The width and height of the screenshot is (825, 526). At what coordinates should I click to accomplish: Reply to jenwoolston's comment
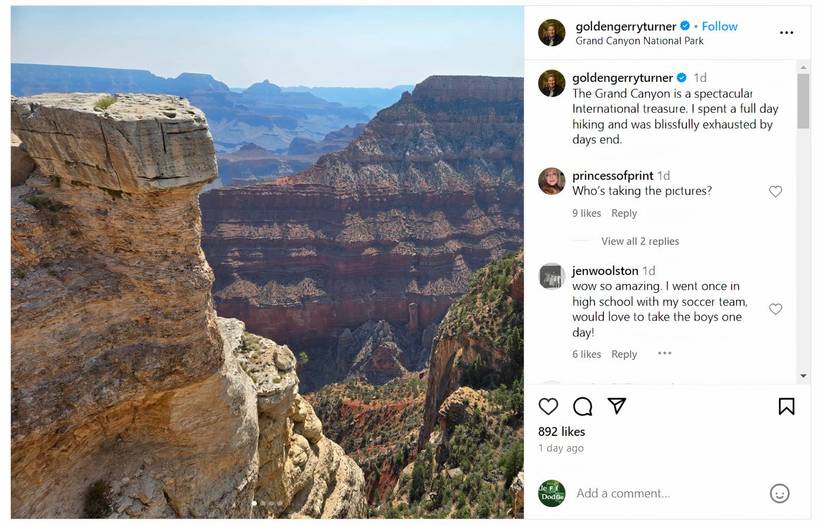(x=624, y=354)
